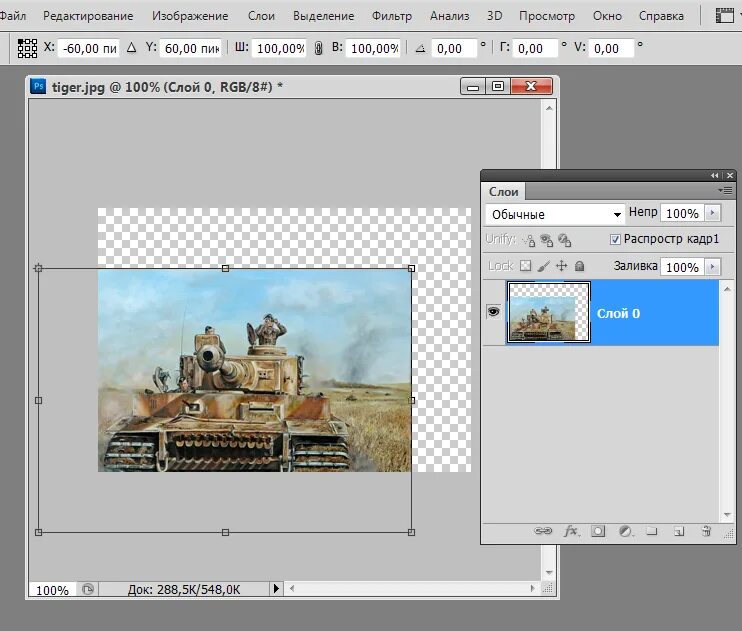The width and height of the screenshot is (742, 631).
Task: Open the layers panel options menu icon
Action: (x=725, y=190)
